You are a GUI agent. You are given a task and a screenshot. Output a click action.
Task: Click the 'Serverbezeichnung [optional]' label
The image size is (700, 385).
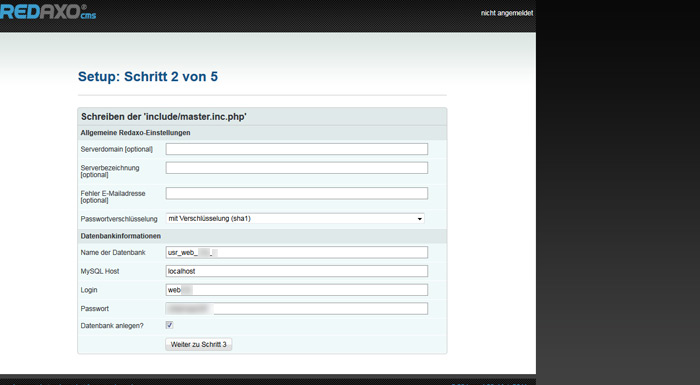[110, 171]
